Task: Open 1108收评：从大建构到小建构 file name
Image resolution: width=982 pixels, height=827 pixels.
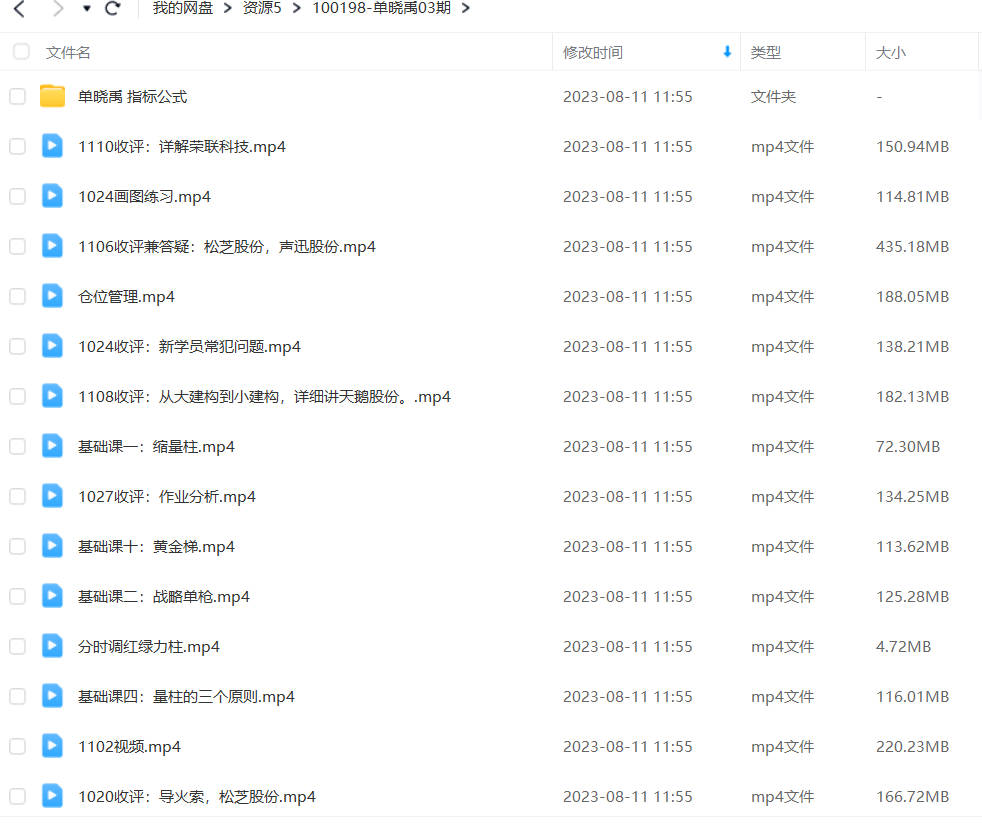Action: (x=264, y=398)
